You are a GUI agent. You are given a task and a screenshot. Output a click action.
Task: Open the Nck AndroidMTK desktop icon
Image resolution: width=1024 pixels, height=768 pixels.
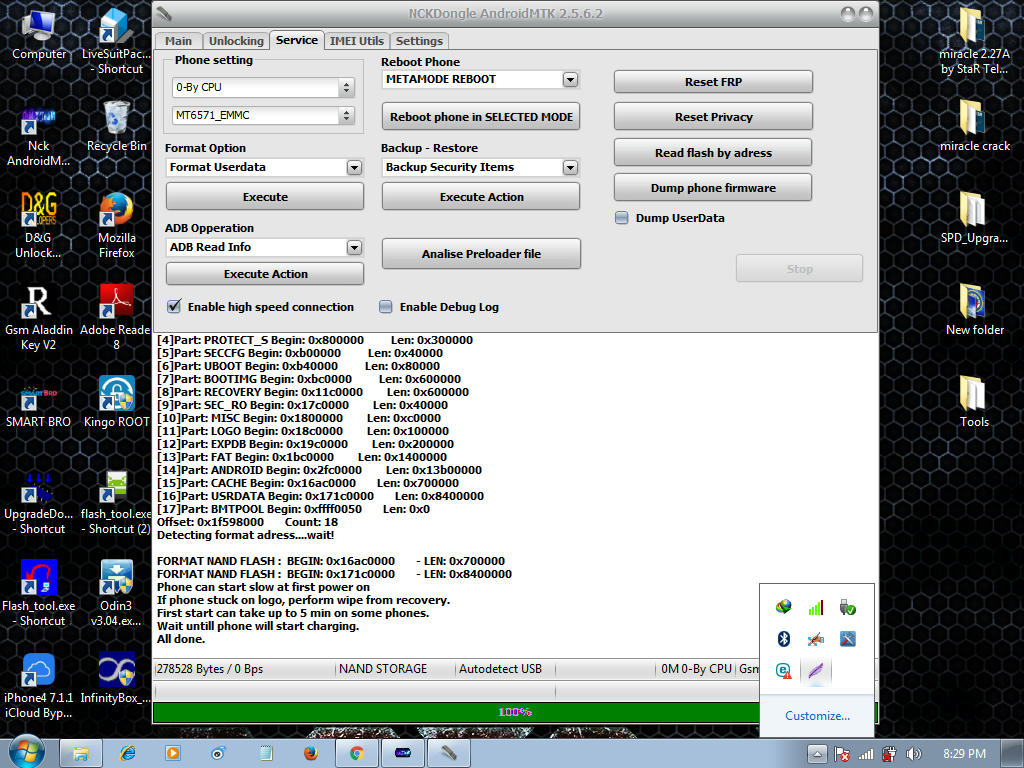[38, 136]
